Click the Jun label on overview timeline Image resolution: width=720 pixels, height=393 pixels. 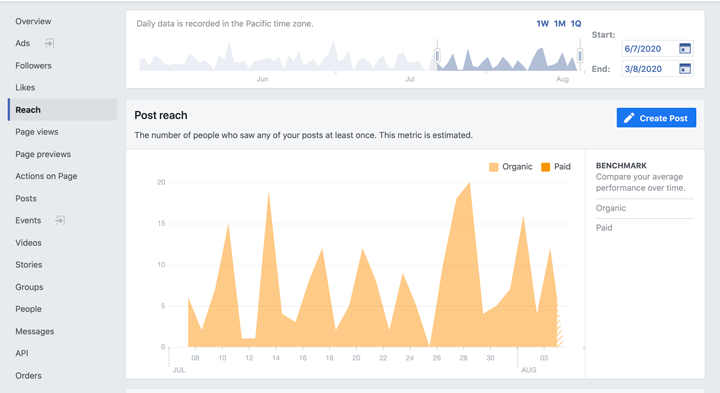(262, 79)
